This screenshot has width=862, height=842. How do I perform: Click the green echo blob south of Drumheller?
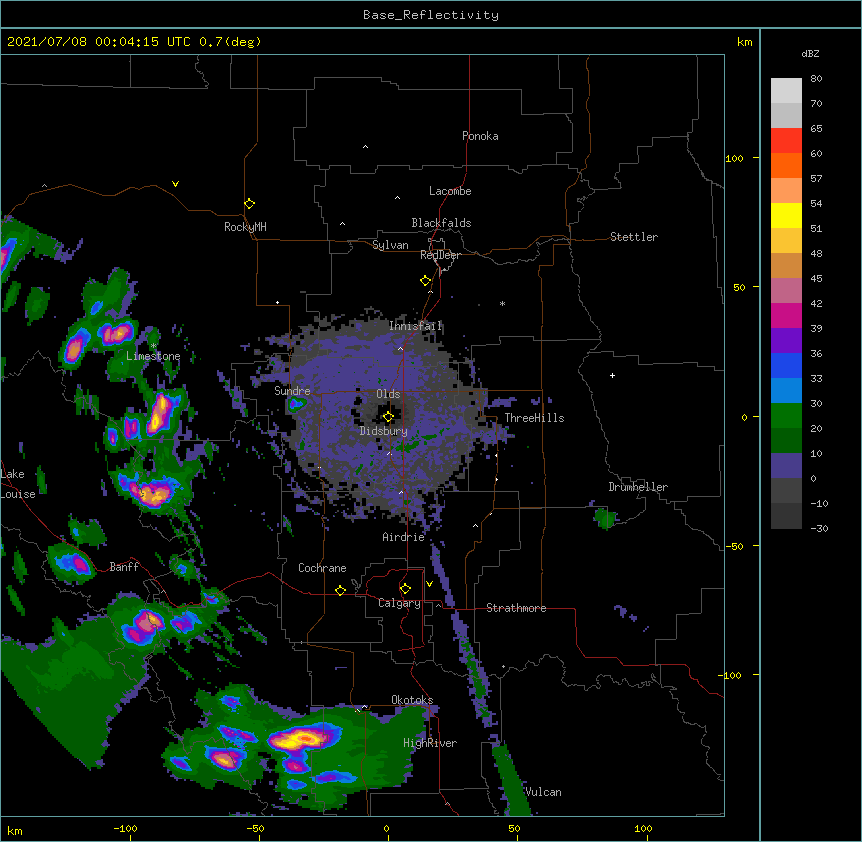point(605,518)
